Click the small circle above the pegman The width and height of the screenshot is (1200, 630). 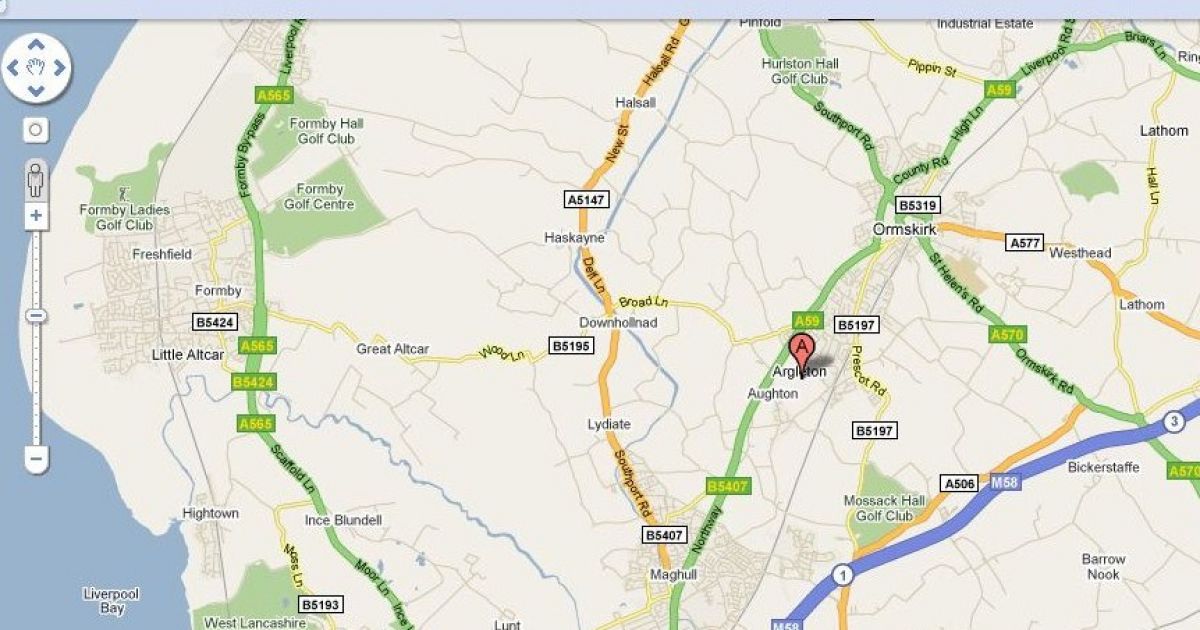coord(35,130)
